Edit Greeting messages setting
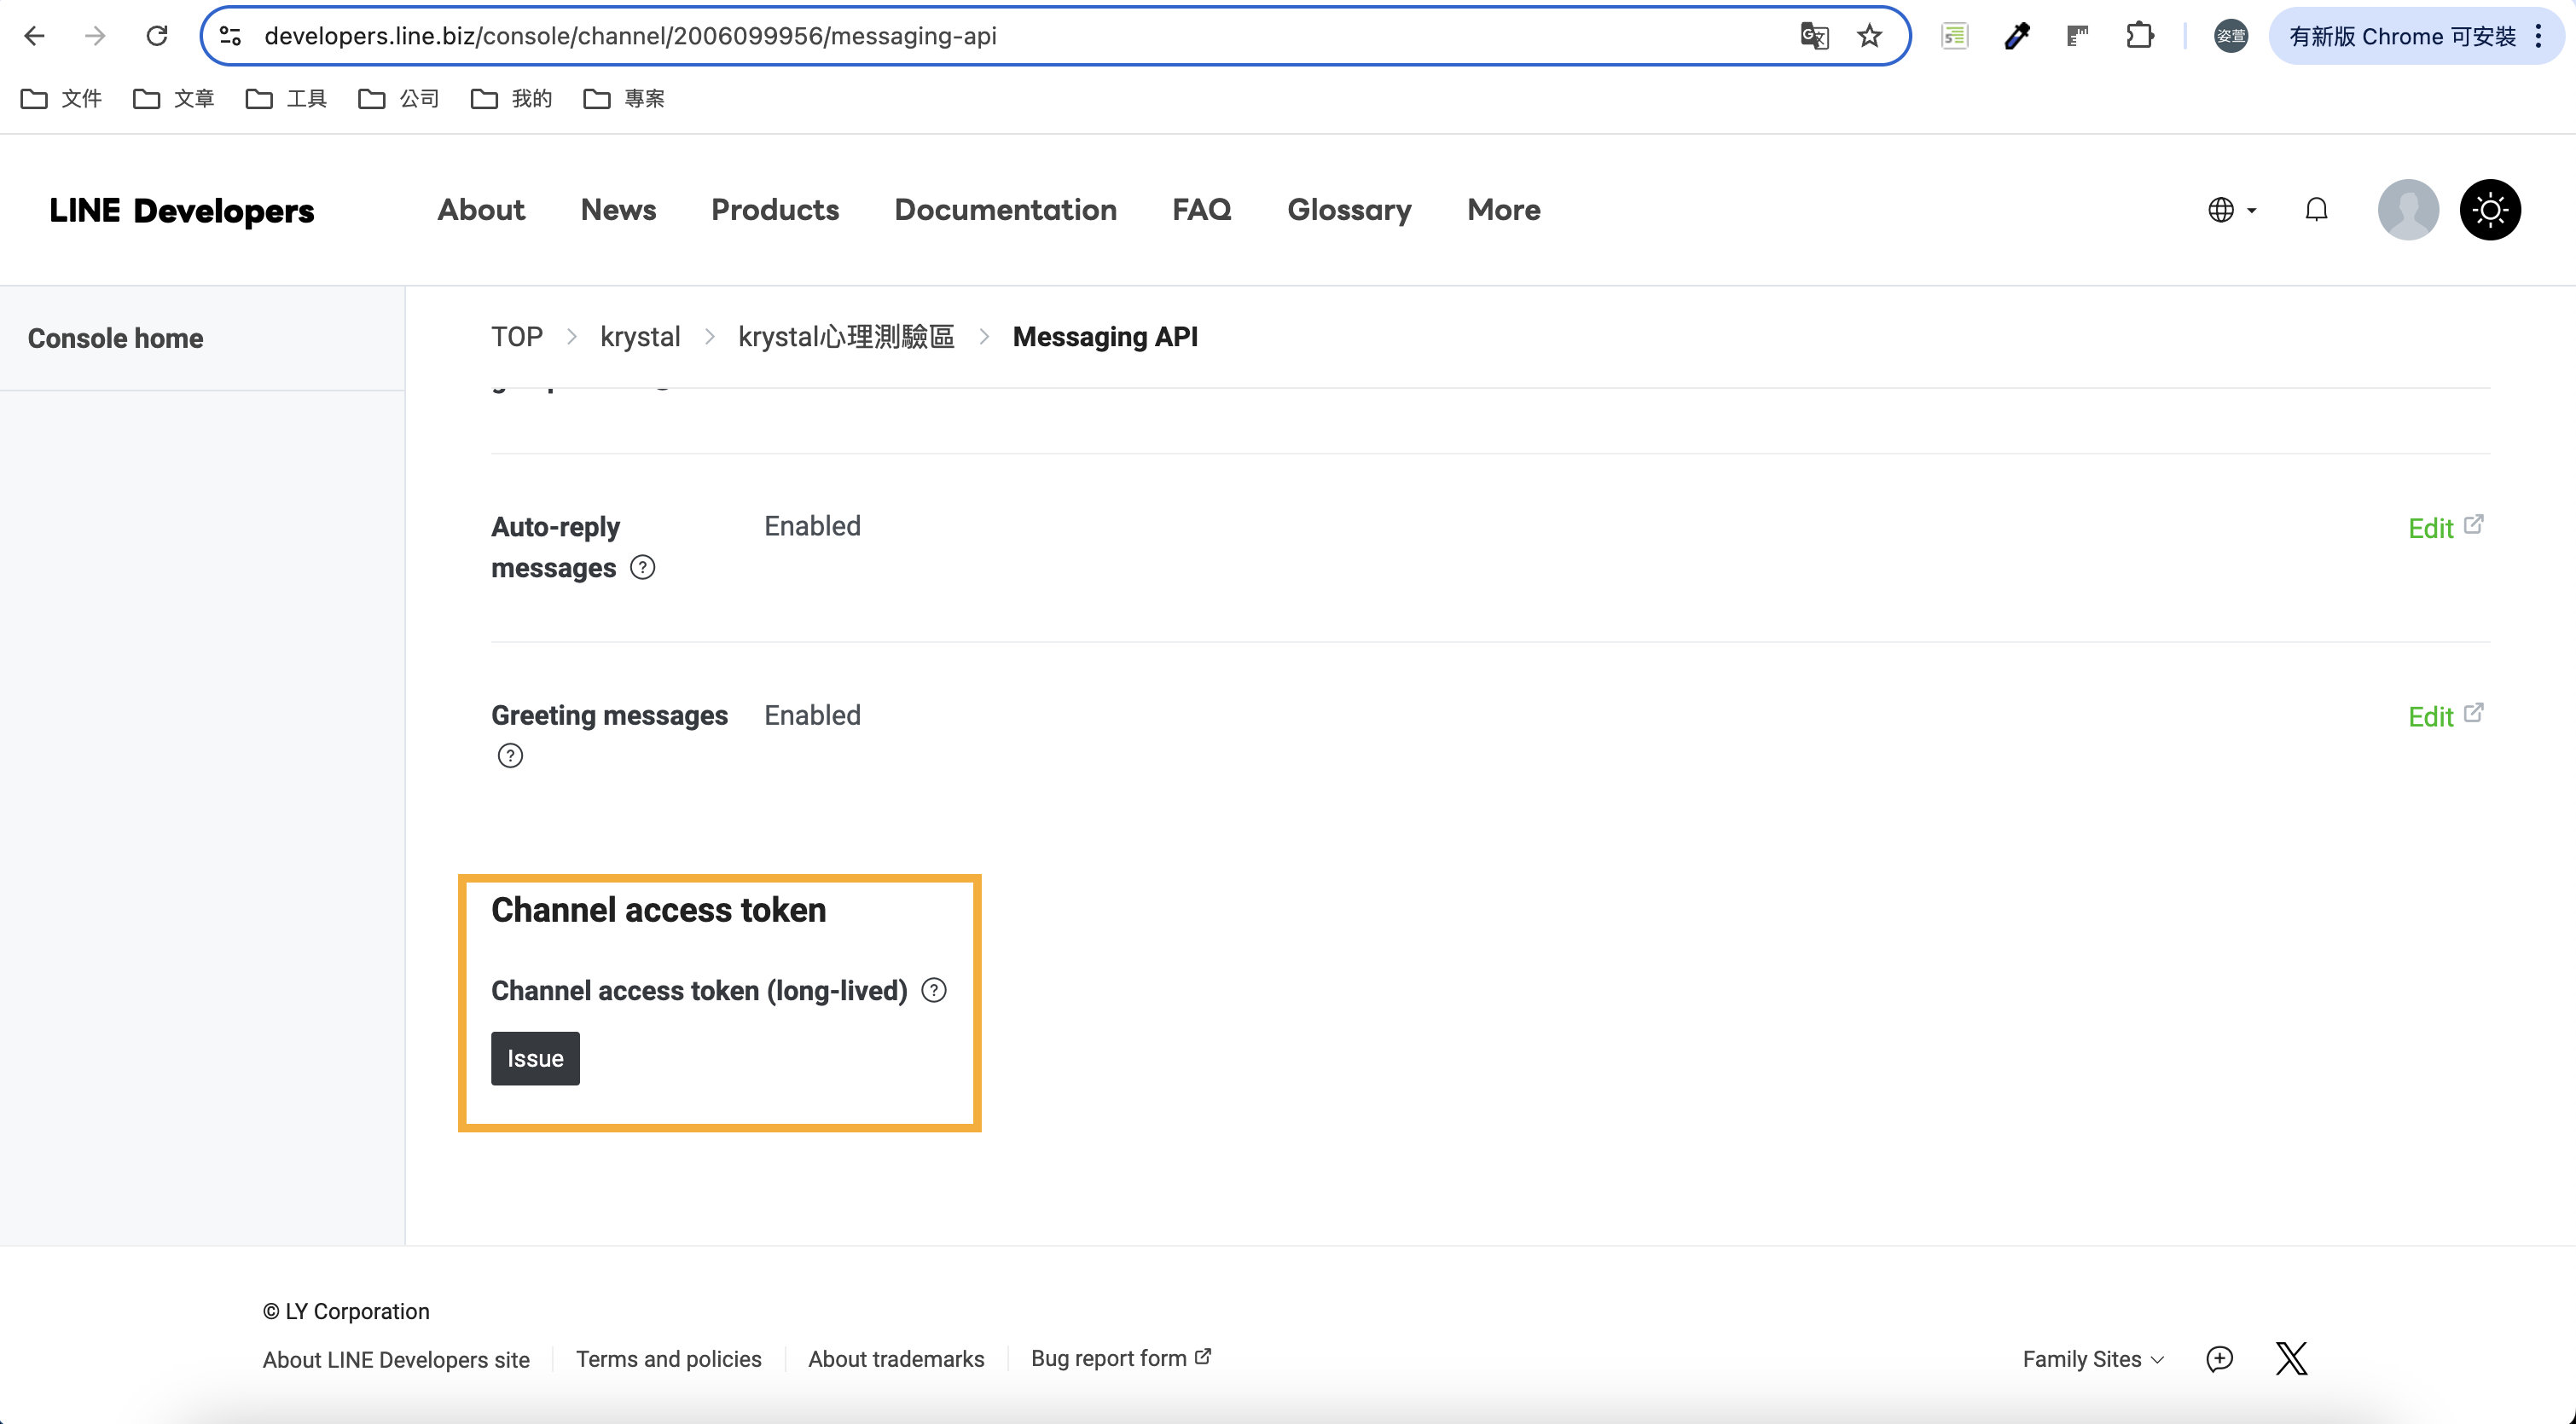The width and height of the screenshot is (2576, 1424). click(2445, 716)
